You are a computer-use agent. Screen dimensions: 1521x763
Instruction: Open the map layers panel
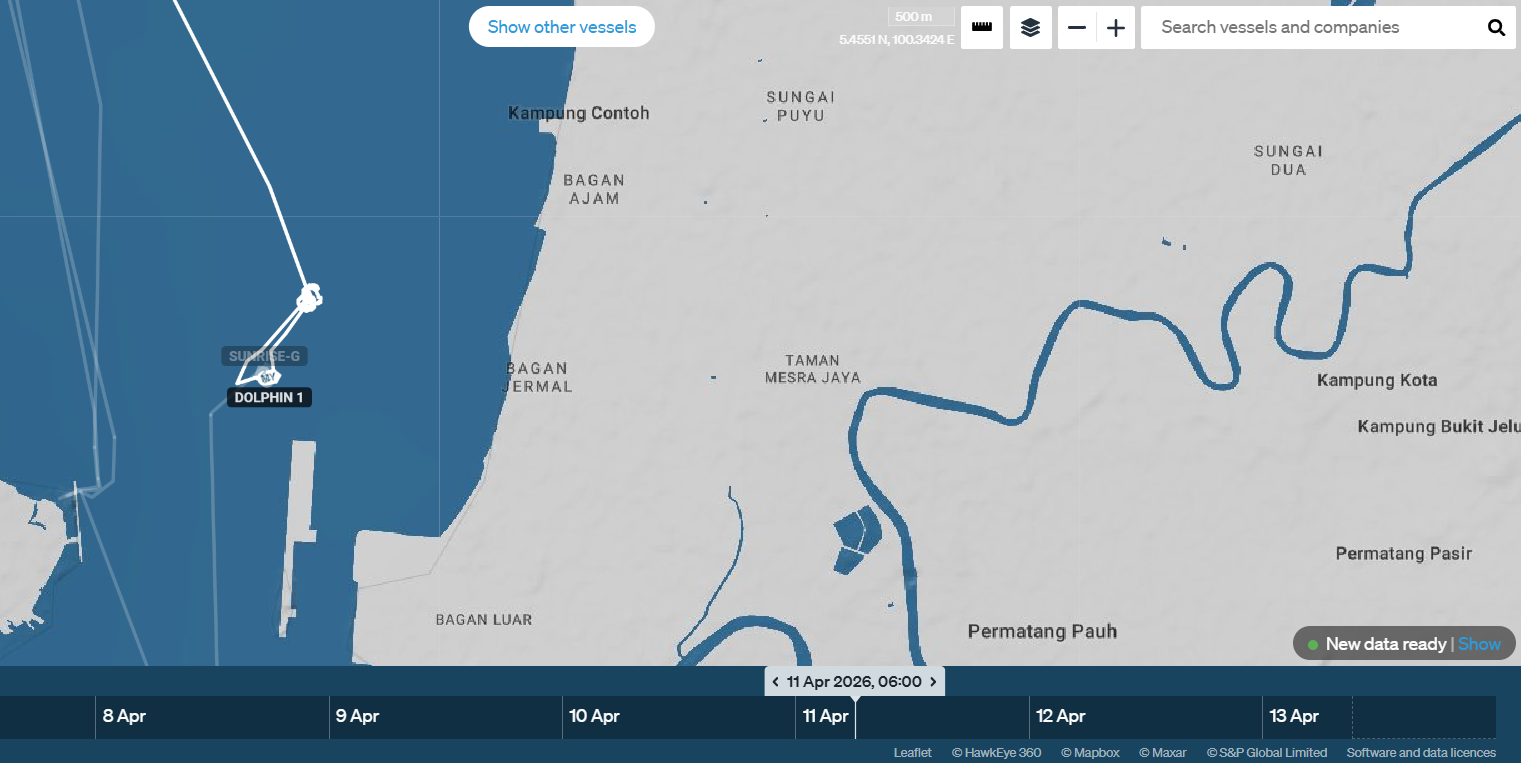tap(1030, 27)
